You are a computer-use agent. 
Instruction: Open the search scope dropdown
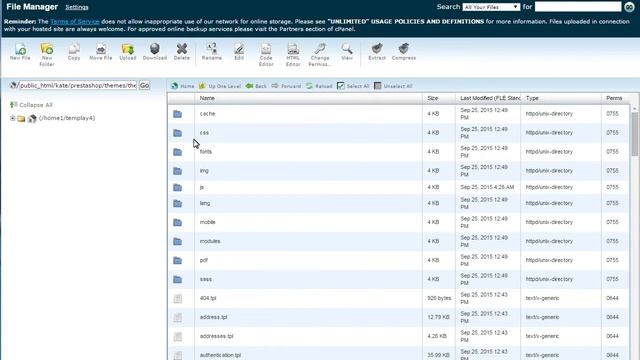(491, 7)
